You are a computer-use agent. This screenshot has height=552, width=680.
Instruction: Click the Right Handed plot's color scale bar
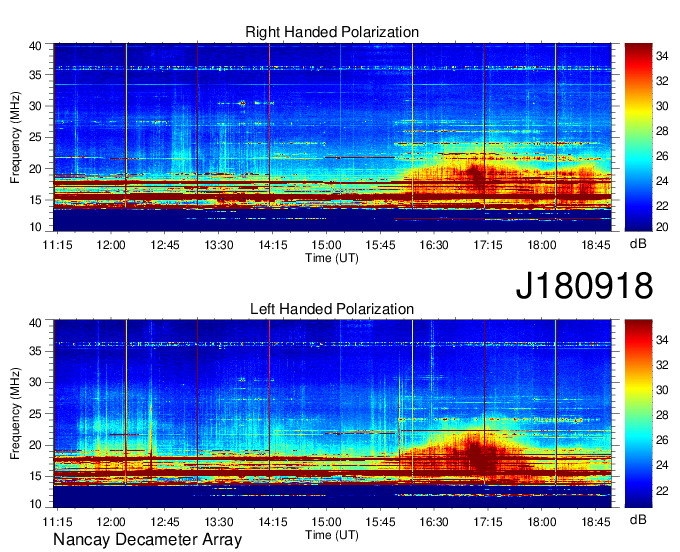tap(638, 137)
